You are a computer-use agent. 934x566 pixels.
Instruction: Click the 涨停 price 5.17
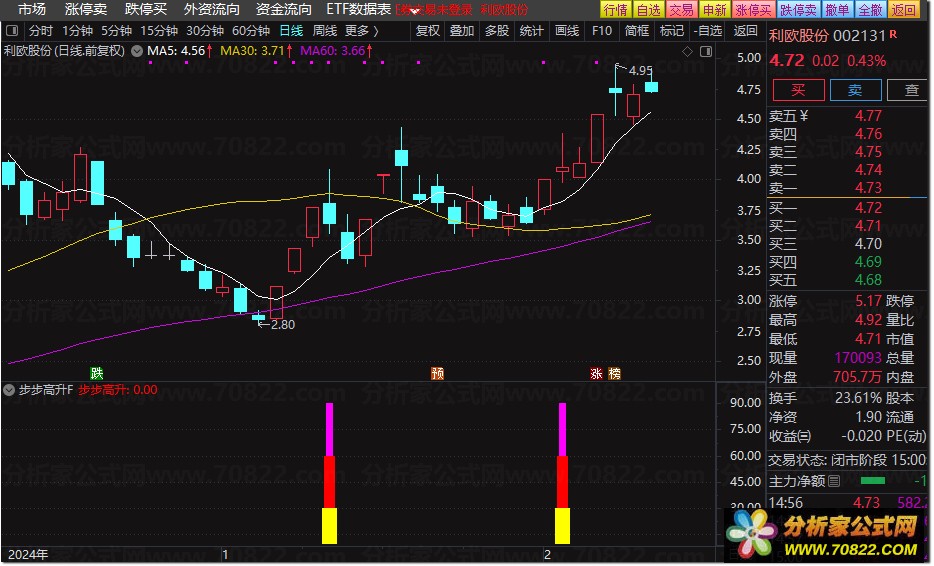tap(868, 301)
